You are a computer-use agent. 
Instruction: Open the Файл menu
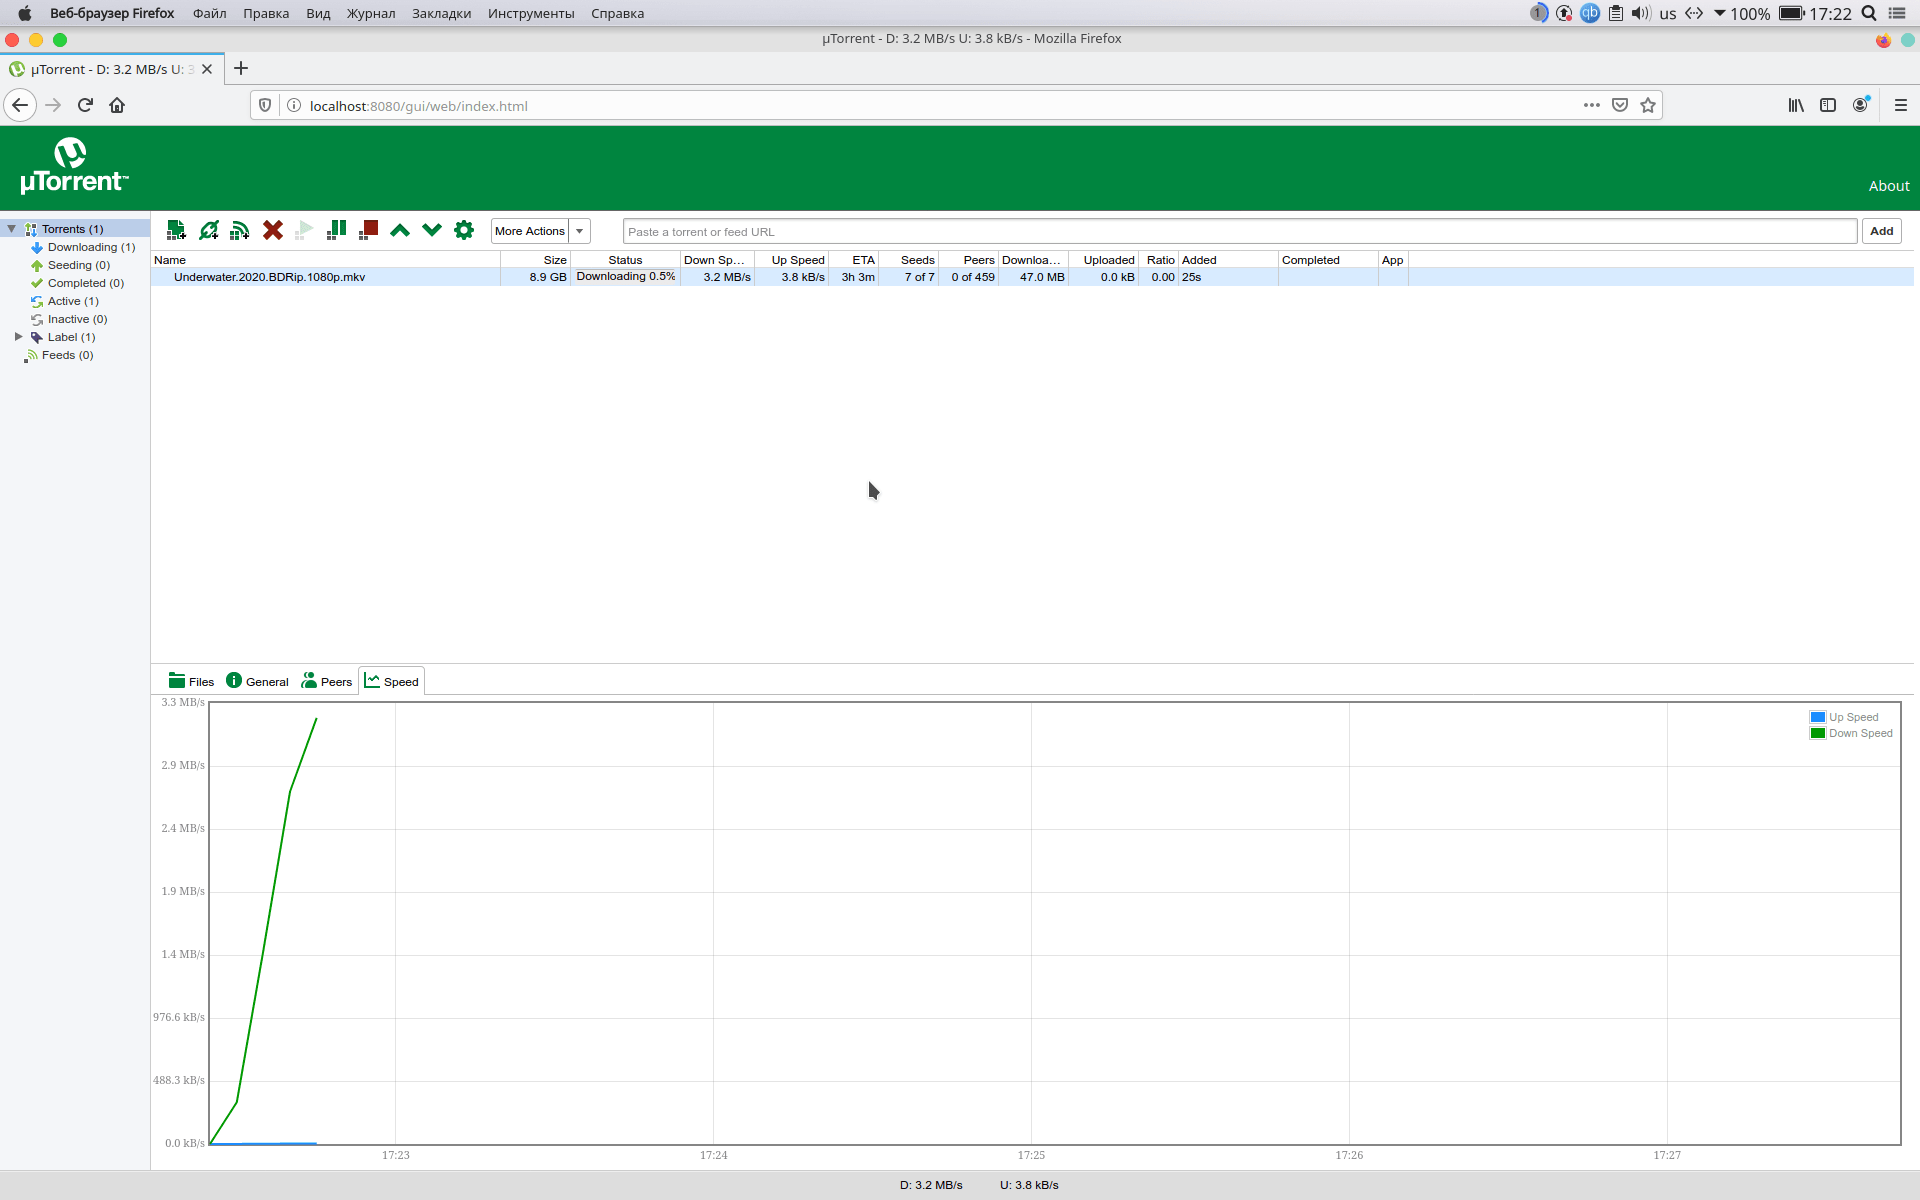click(x=210, y=13)
